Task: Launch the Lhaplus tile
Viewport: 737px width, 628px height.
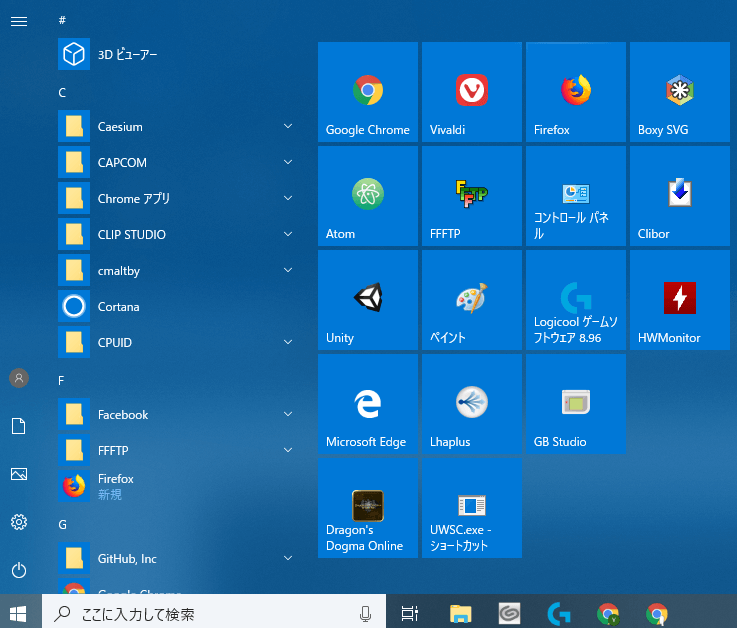Action: point(471,404)
